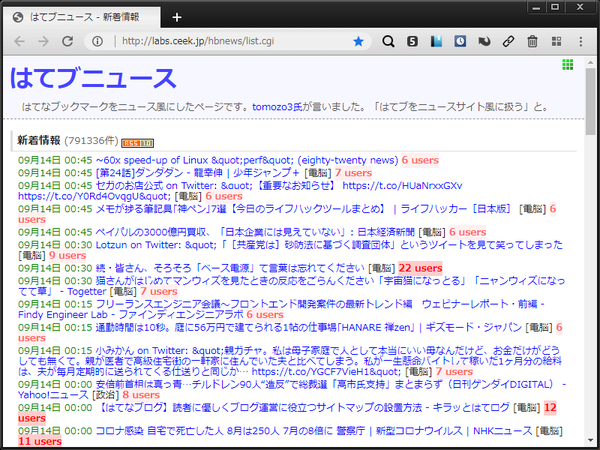
Task: Open the ダンダダン 少年ジャンプ+ article
Action: click(197, 173)
